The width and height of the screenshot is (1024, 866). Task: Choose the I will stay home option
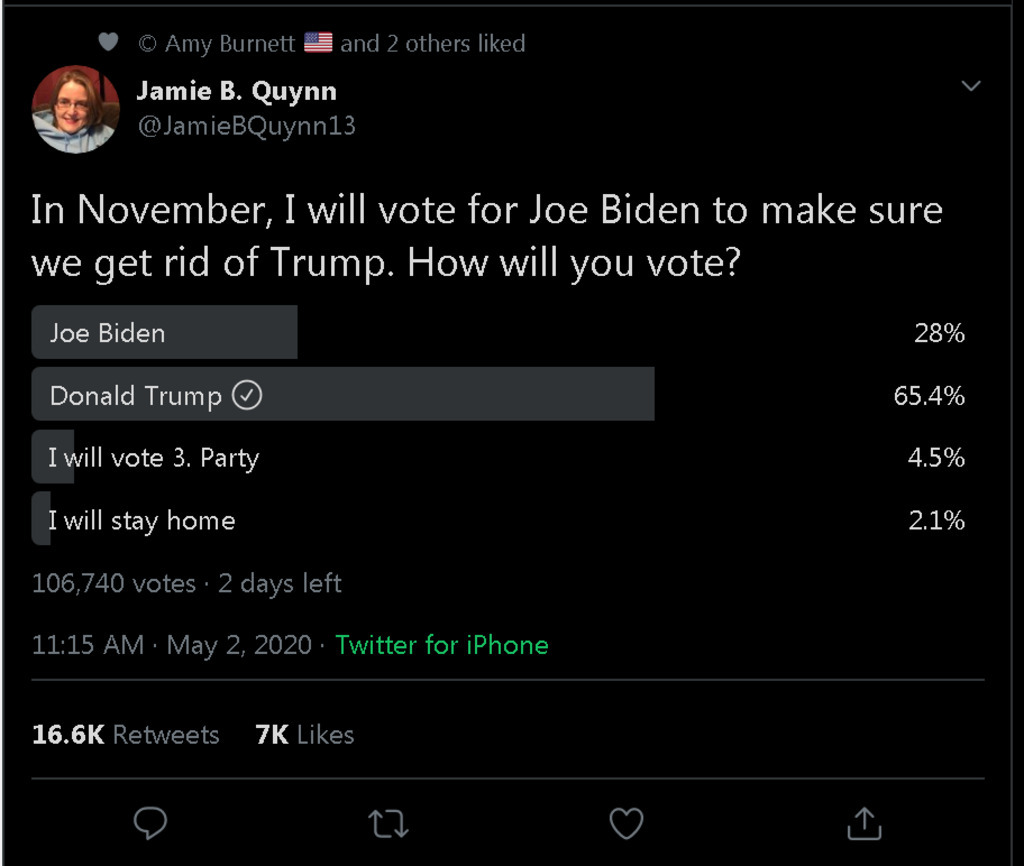(x=141, y=520)
